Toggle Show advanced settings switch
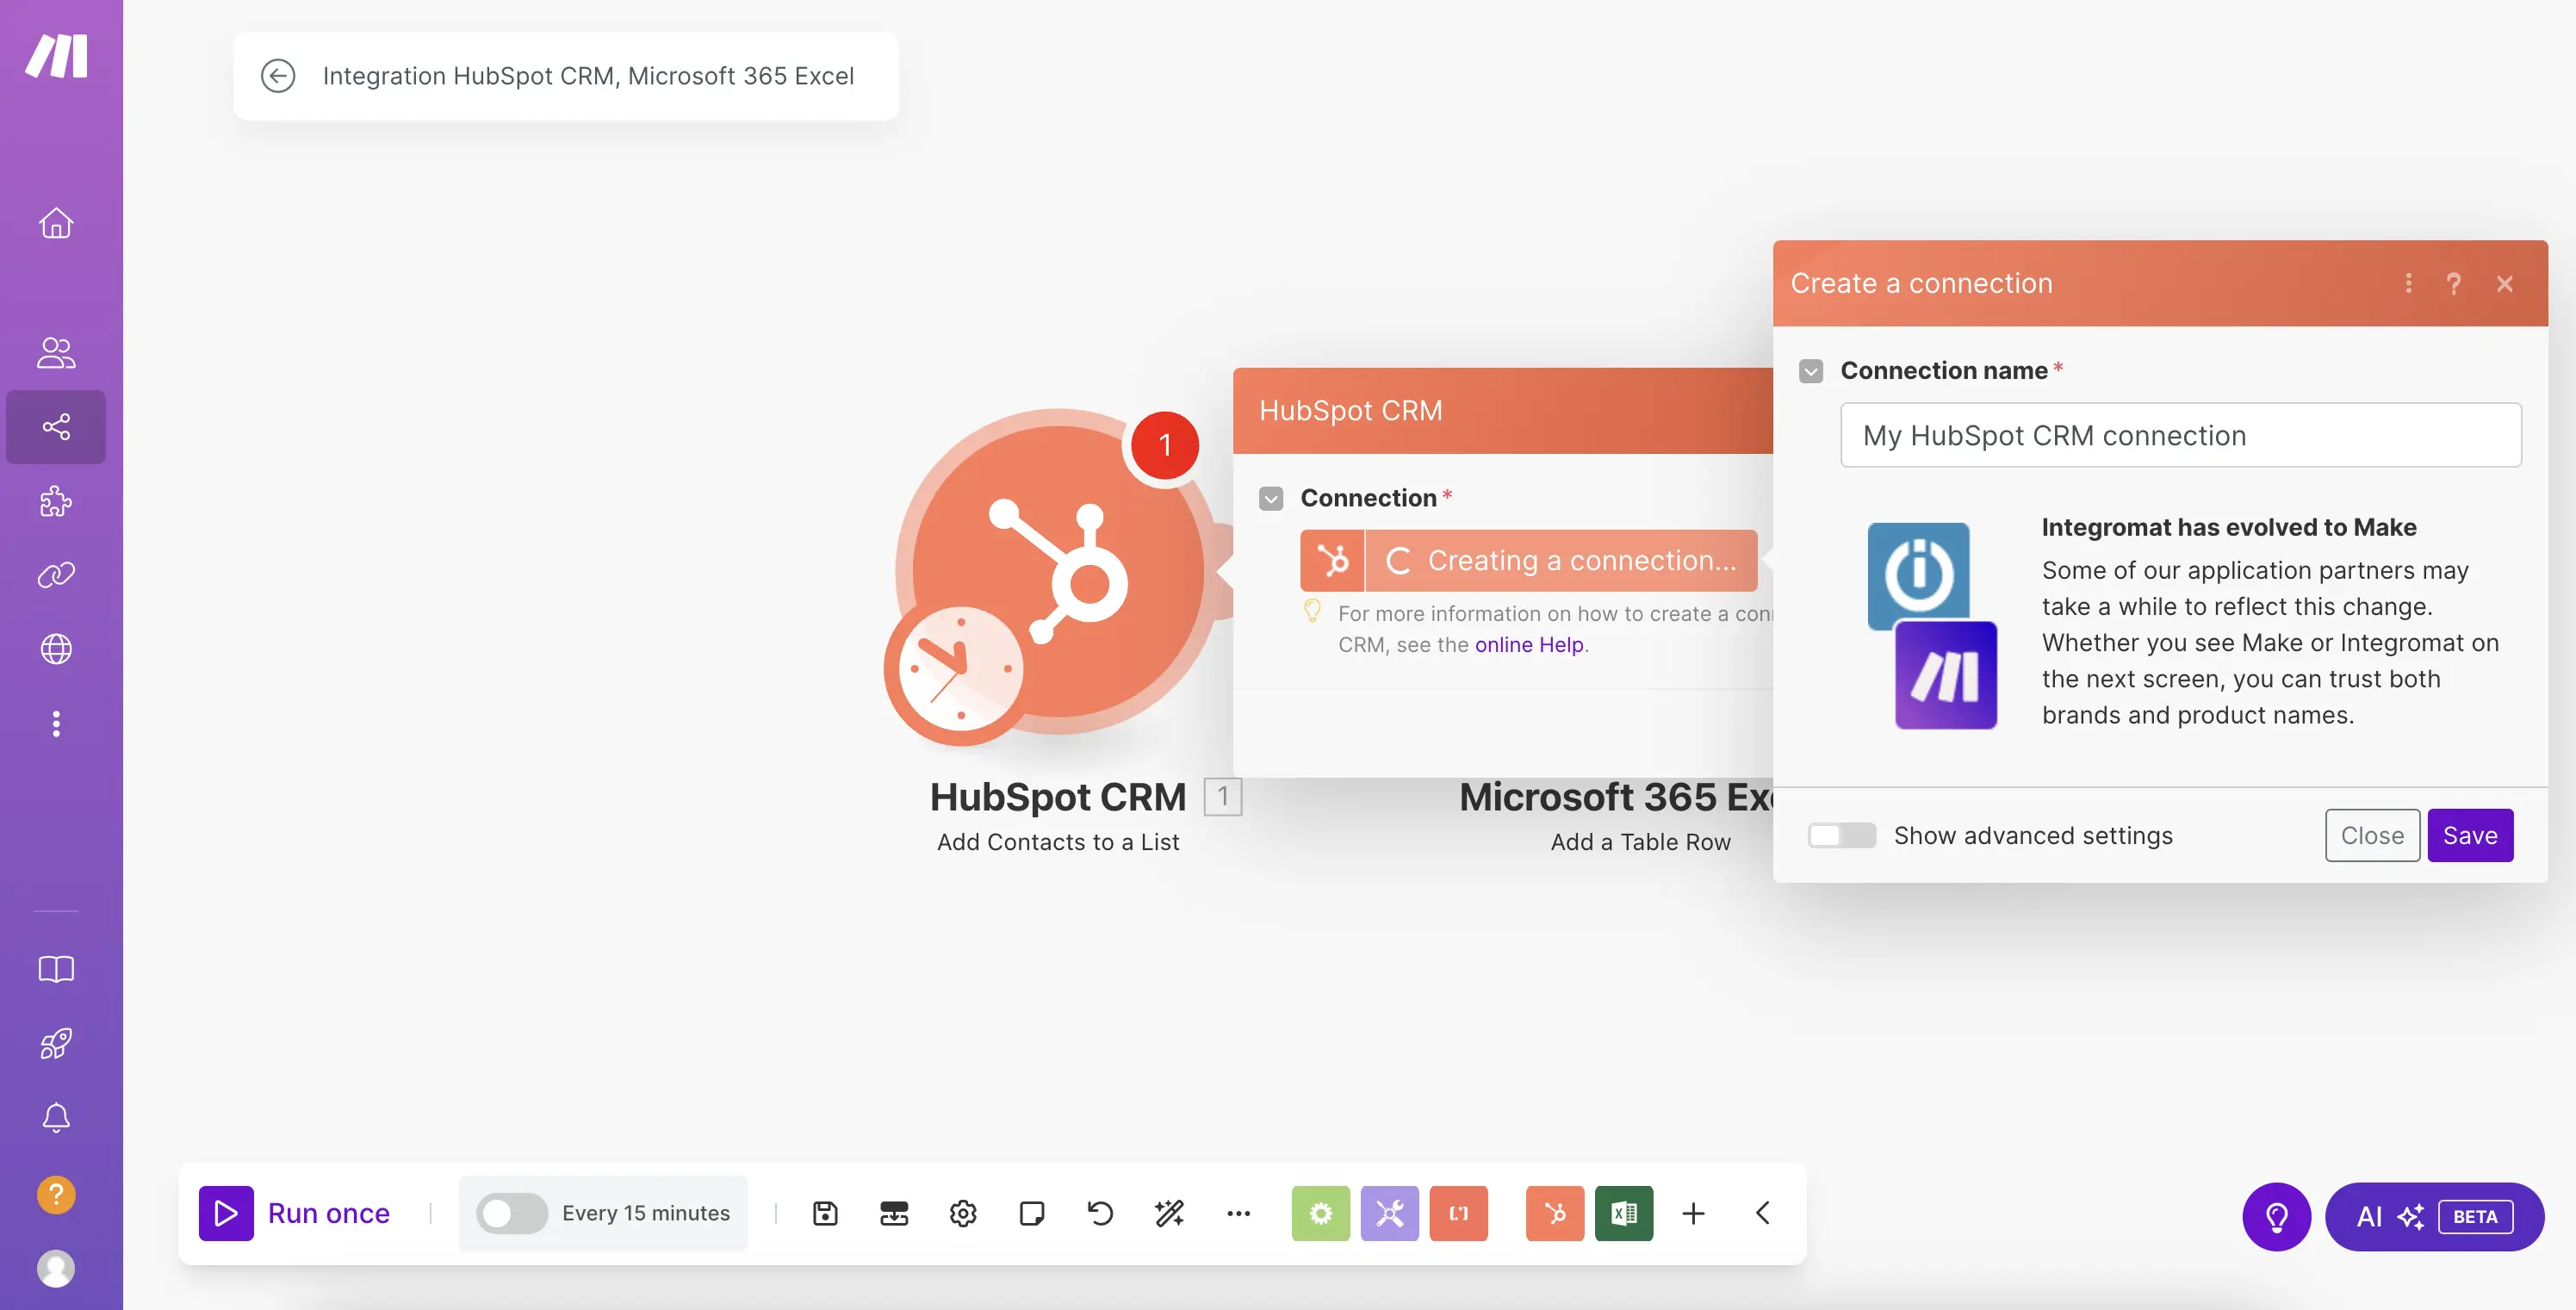The height and width of the screenshot is (1310, 2576). tap(1842, 835)
